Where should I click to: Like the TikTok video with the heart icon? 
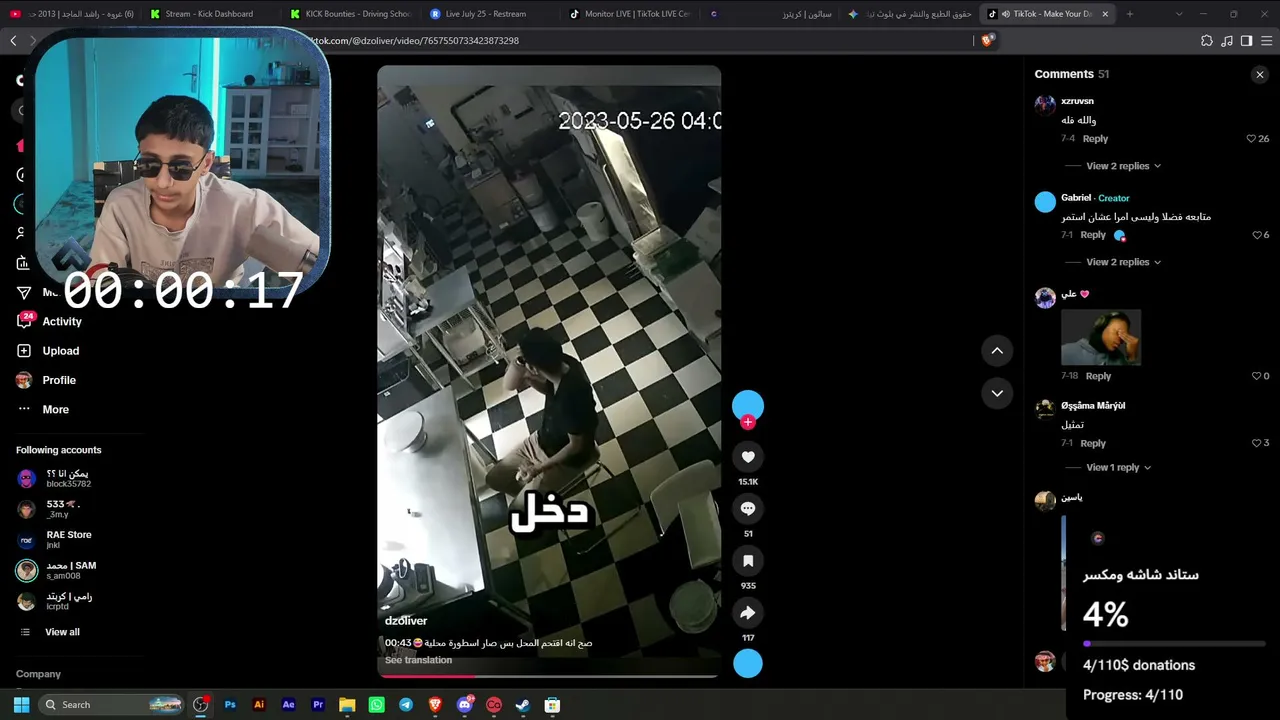(748, 457)
